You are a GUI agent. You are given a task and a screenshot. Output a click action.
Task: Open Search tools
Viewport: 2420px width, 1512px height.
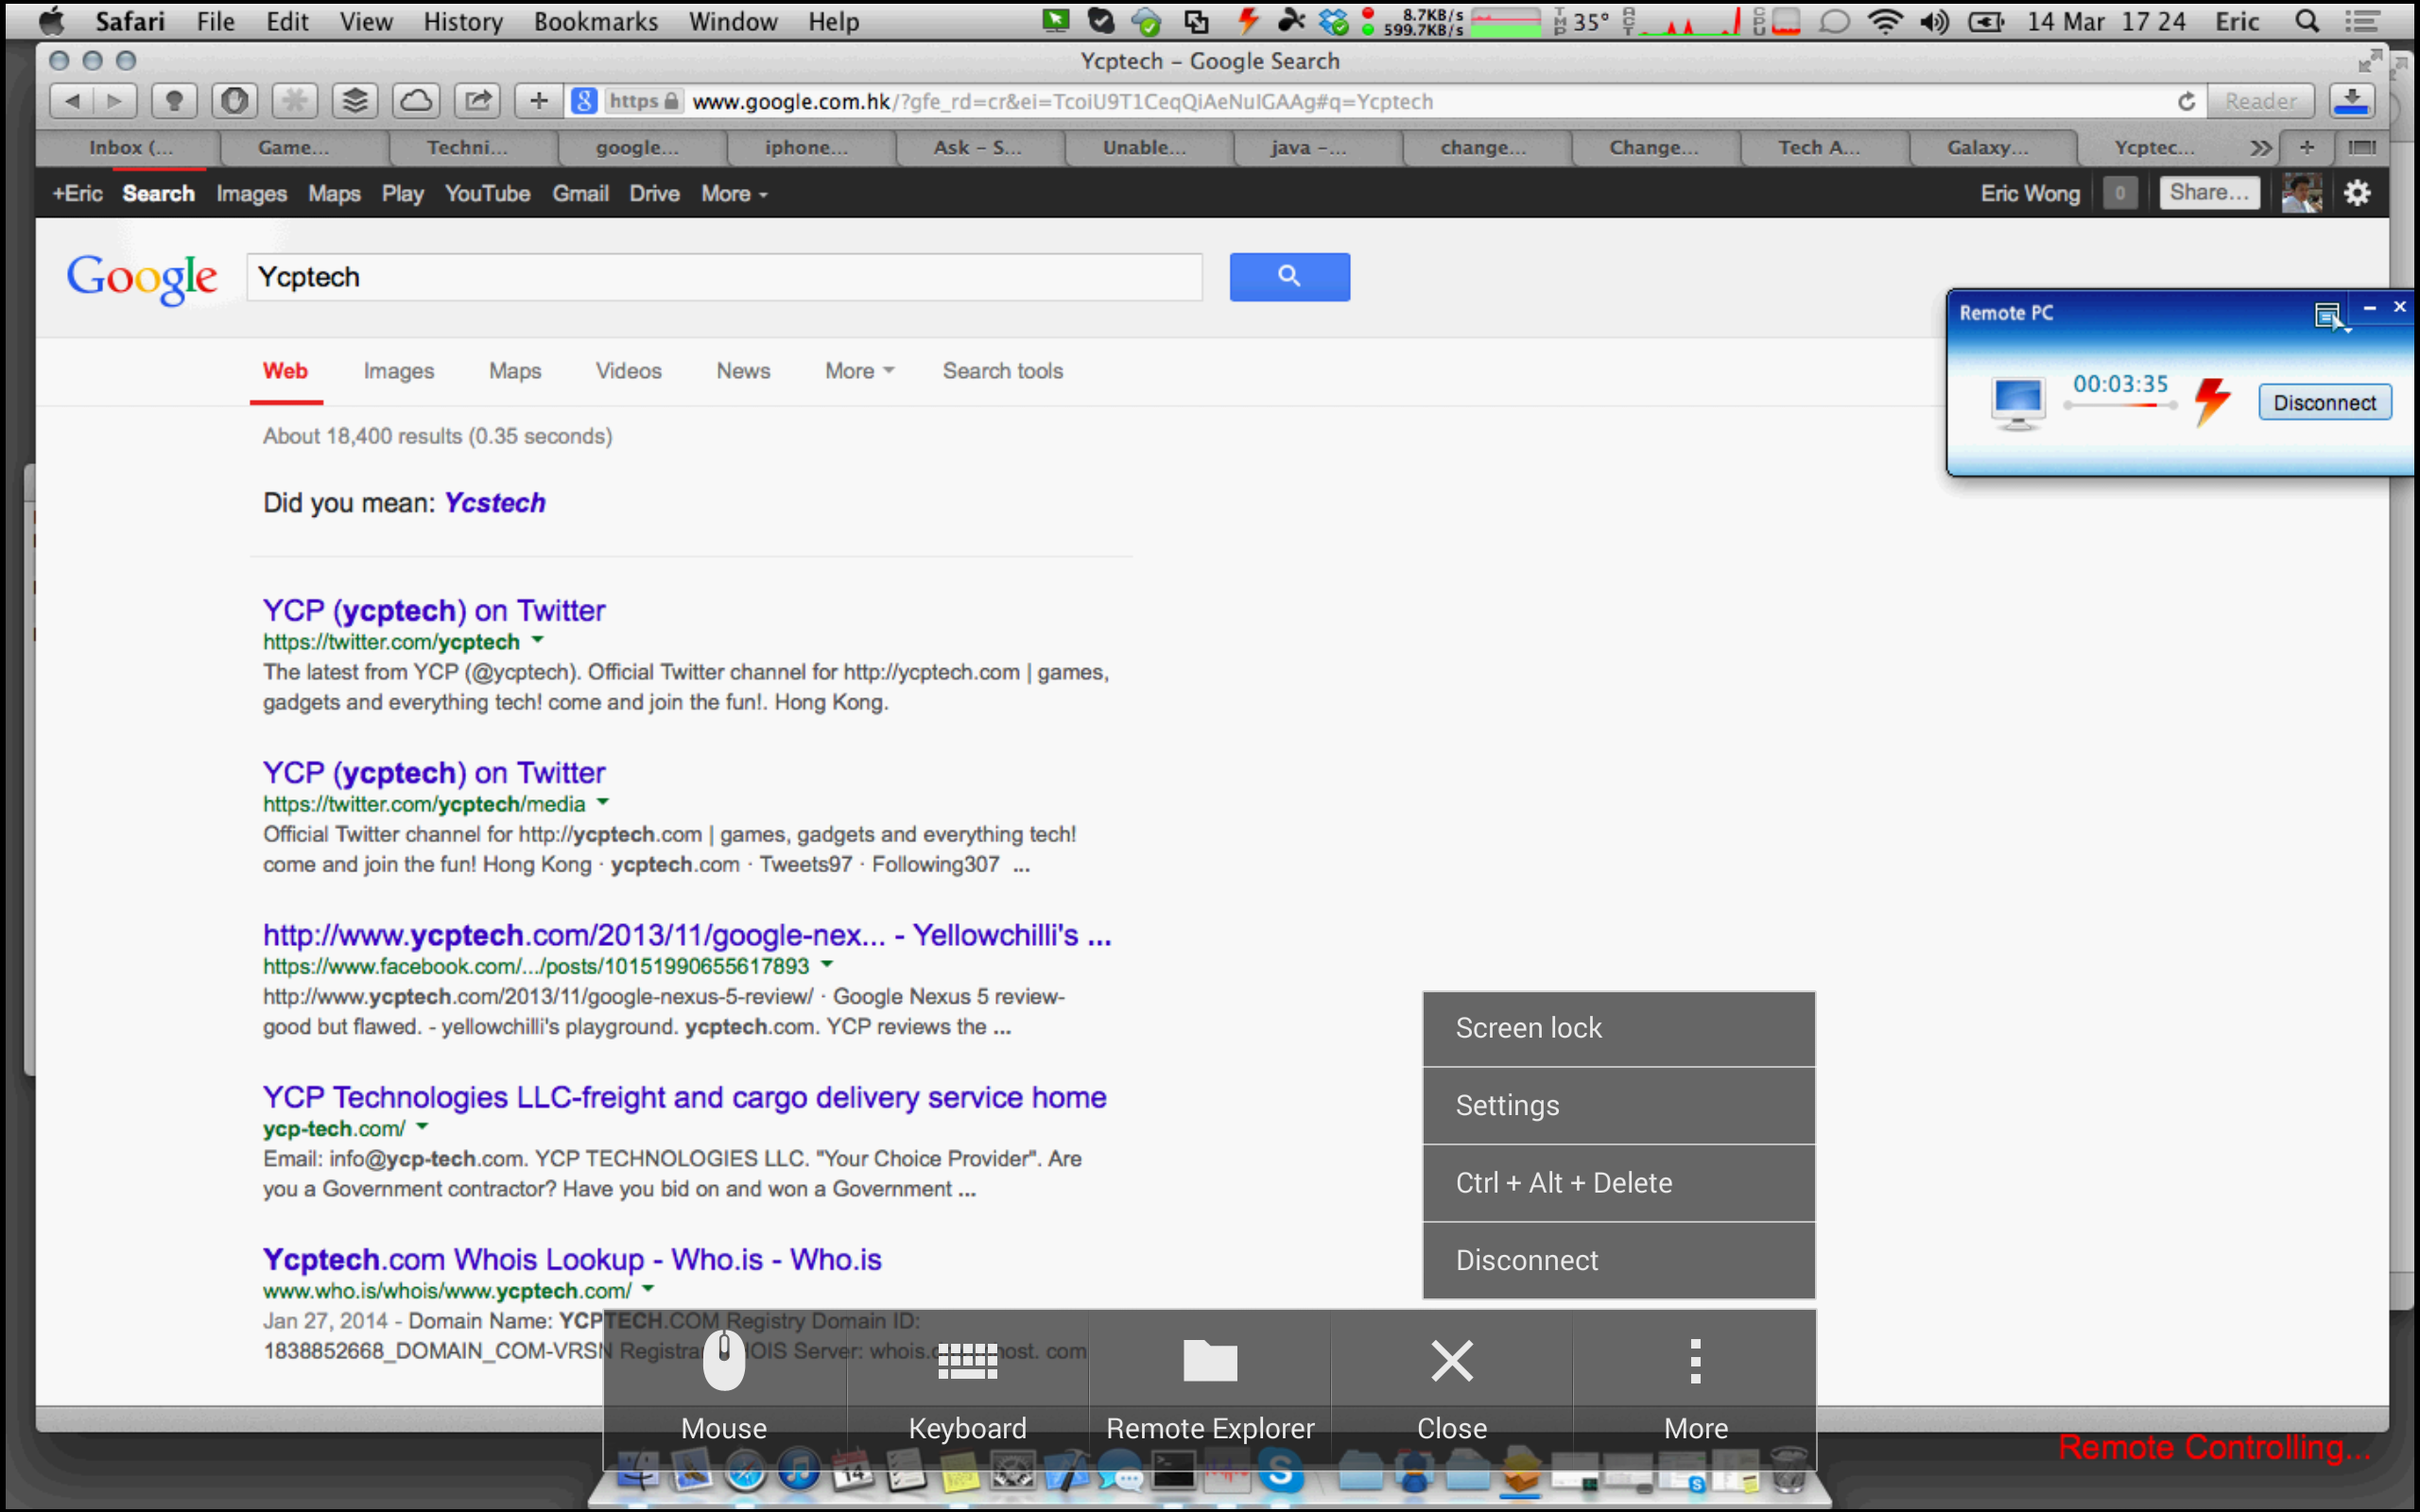(x=1003, y=371)
